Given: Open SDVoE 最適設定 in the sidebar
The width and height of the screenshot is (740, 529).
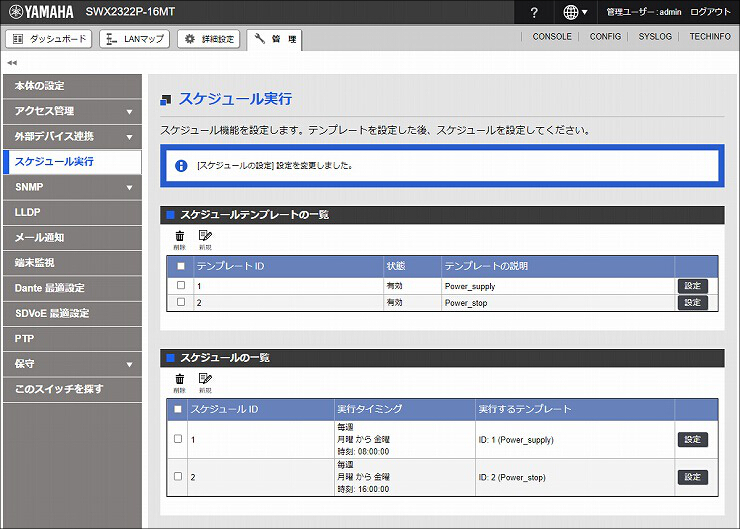Looking at the screenshot, I should 72,314.
